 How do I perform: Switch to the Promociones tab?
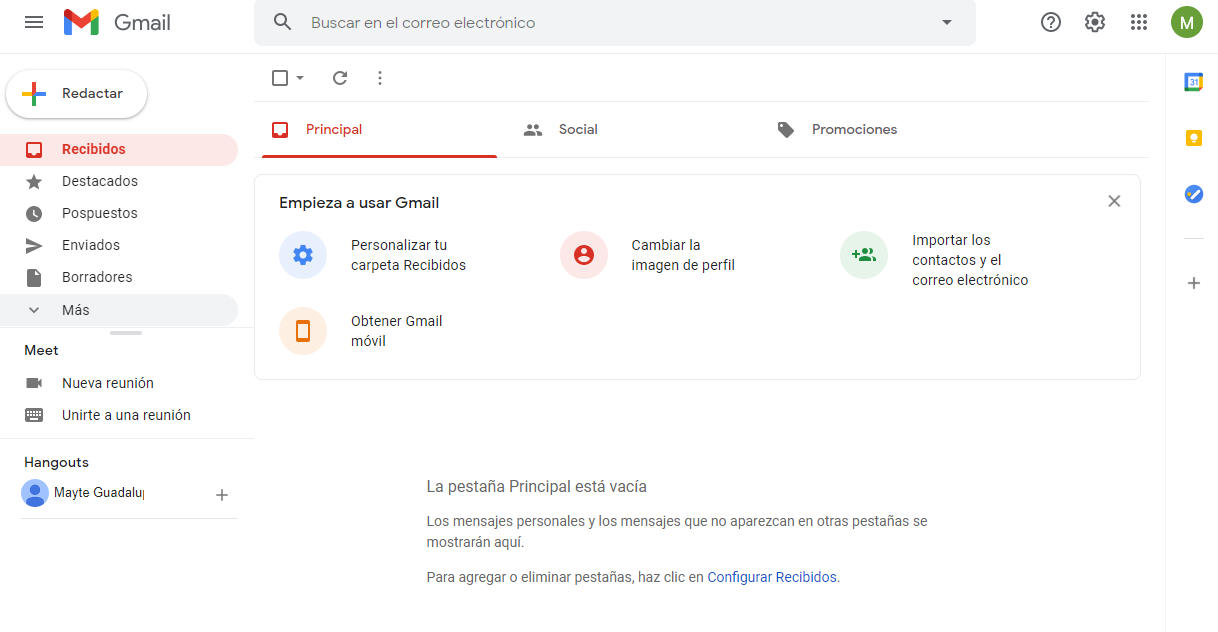click(887, 129)
